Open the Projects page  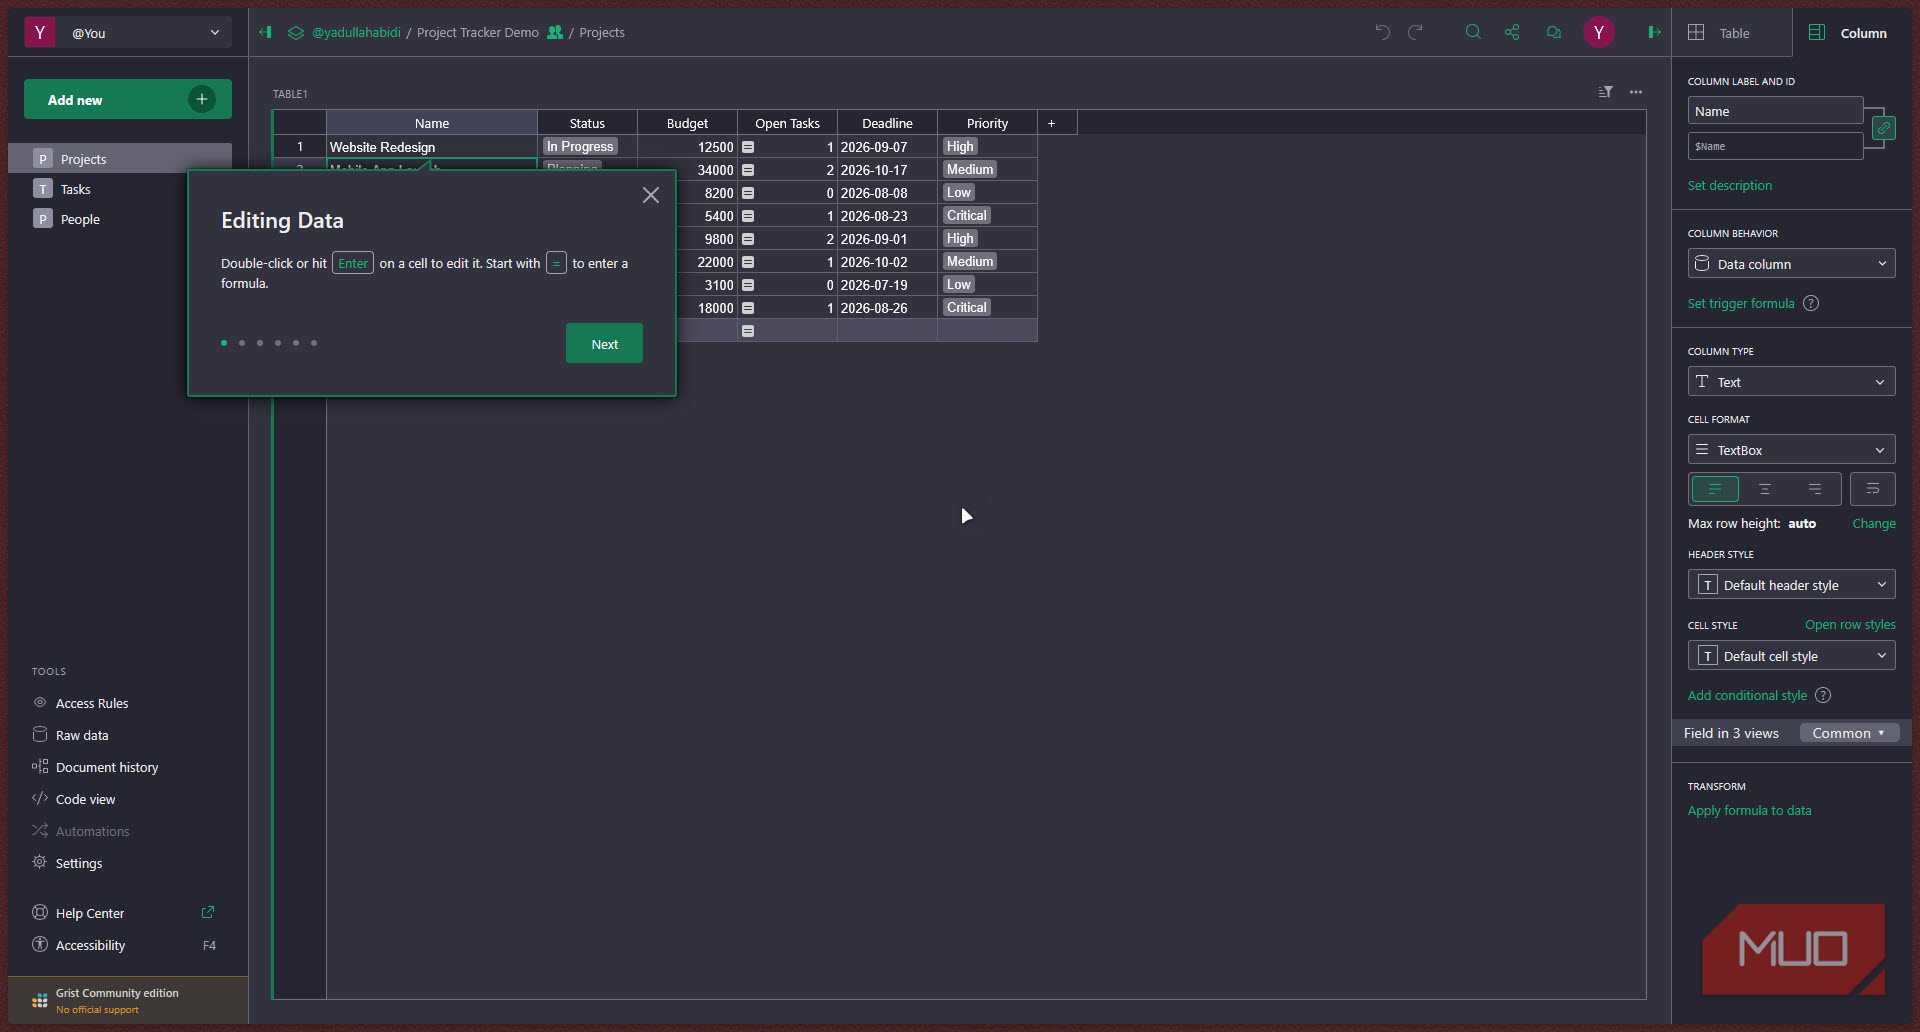tap(120, 158)
